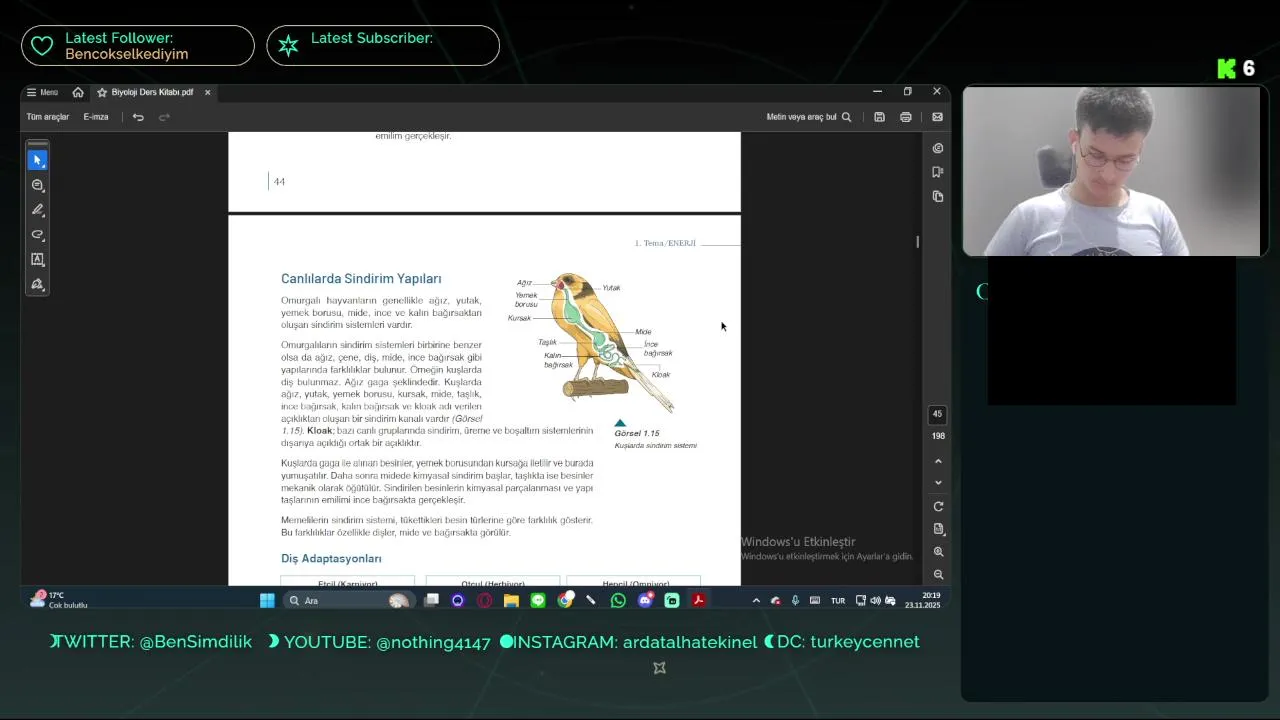Image resolution: width=1280 pixels, height=720 pixels.
Task: Open the bookmarks panel icon
Action: click(x=938, y=172)
